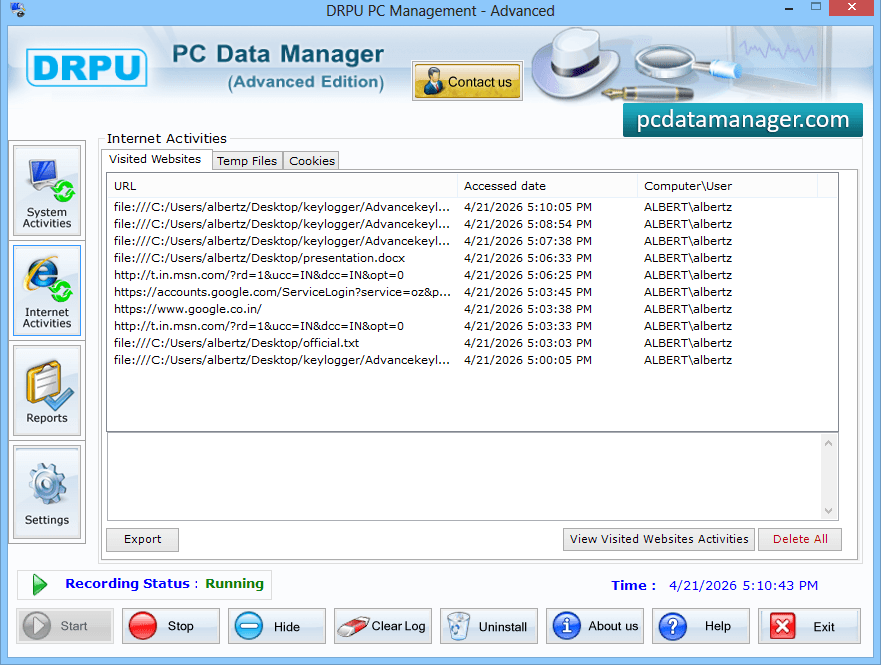This screenshot has height=665, width=881.
Task: Switch to the Cookies tab
Action: pos(312,161)
